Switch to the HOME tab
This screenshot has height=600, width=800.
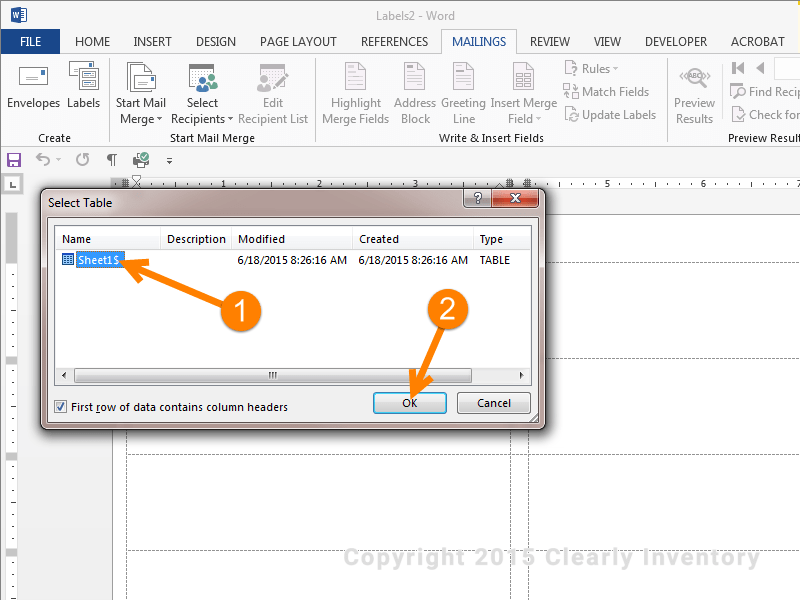point(92,42)
